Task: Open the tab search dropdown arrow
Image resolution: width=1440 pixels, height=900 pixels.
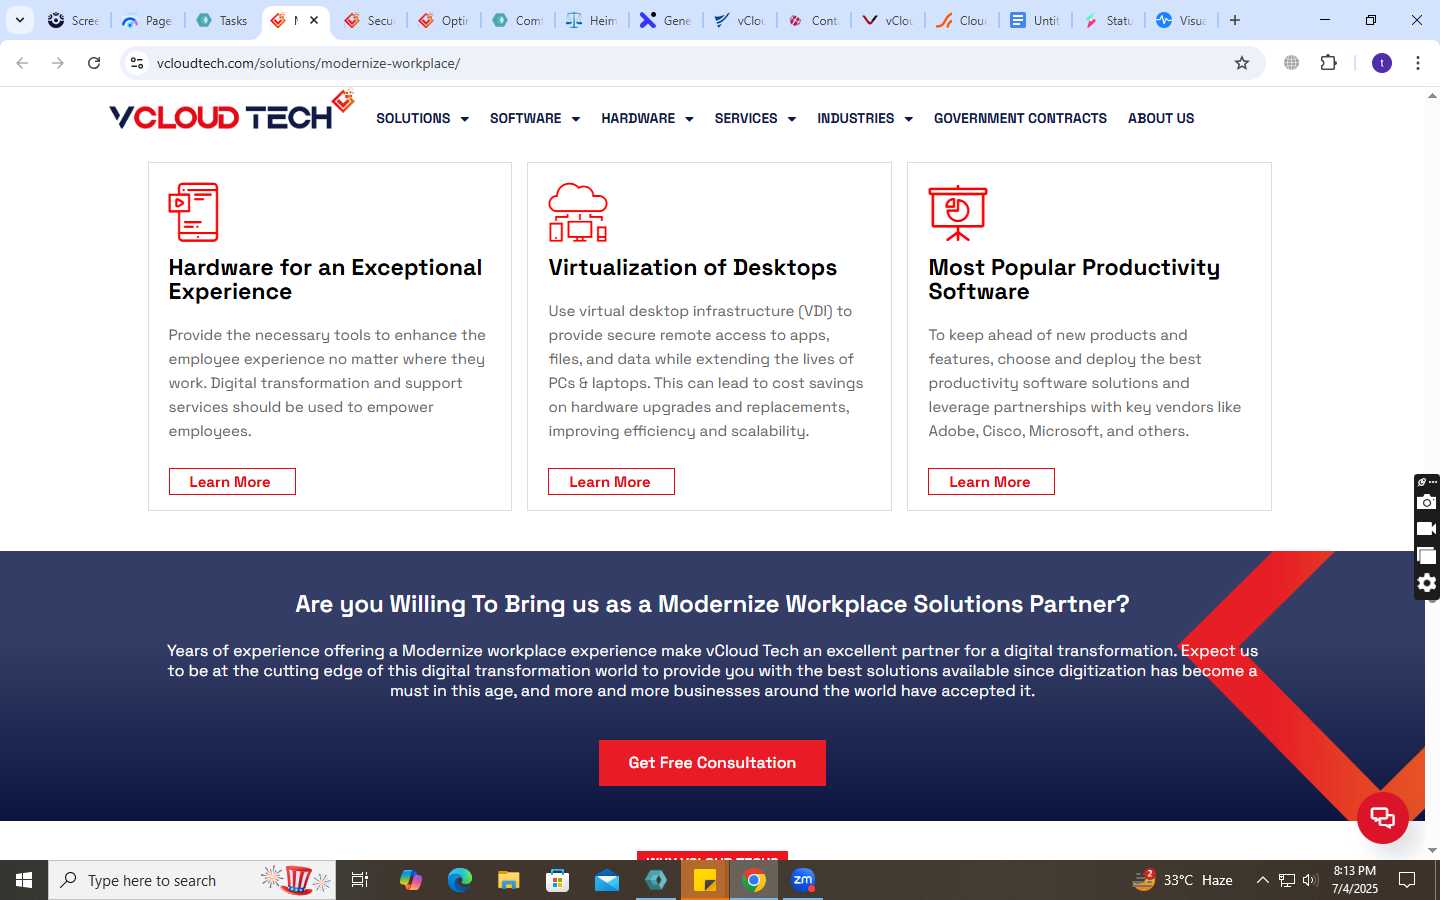Action: coord(19,20)
